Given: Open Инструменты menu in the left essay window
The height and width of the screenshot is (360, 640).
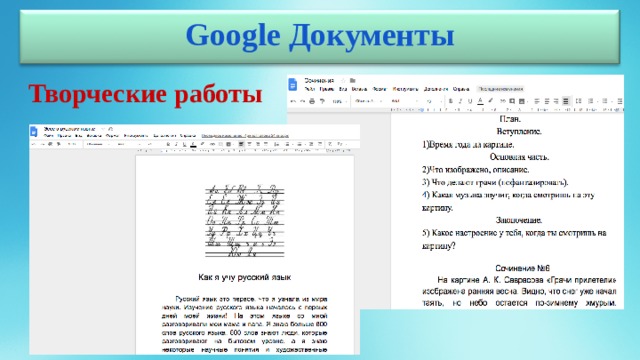Looking at the screenshot, I should point(136,136).
